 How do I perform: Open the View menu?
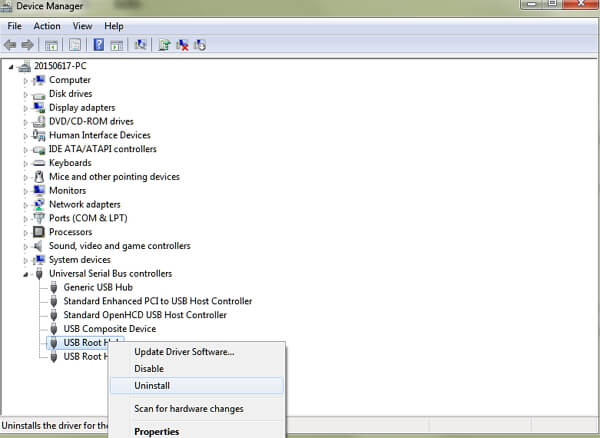pyautogui.click(x=82, y=26)
